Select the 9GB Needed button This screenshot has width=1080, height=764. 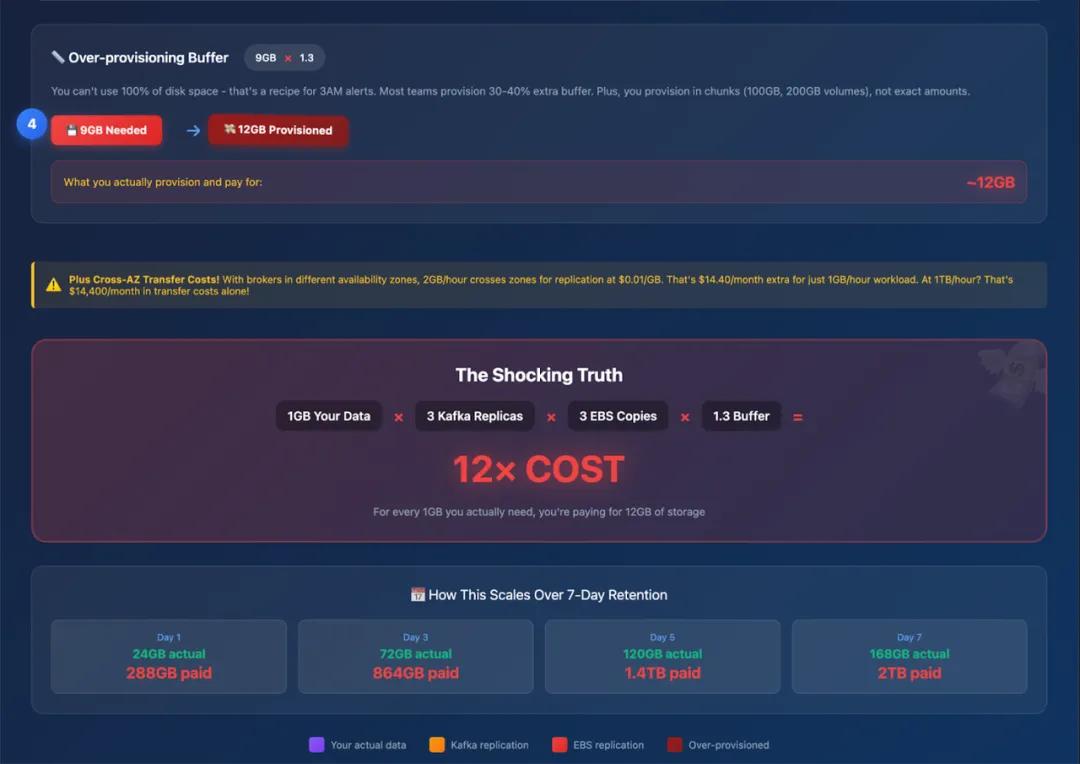(107, 130)
